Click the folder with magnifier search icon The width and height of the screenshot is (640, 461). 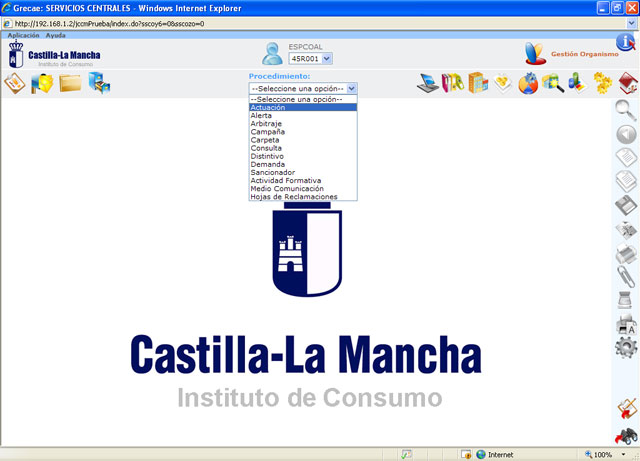coord(553,83)
